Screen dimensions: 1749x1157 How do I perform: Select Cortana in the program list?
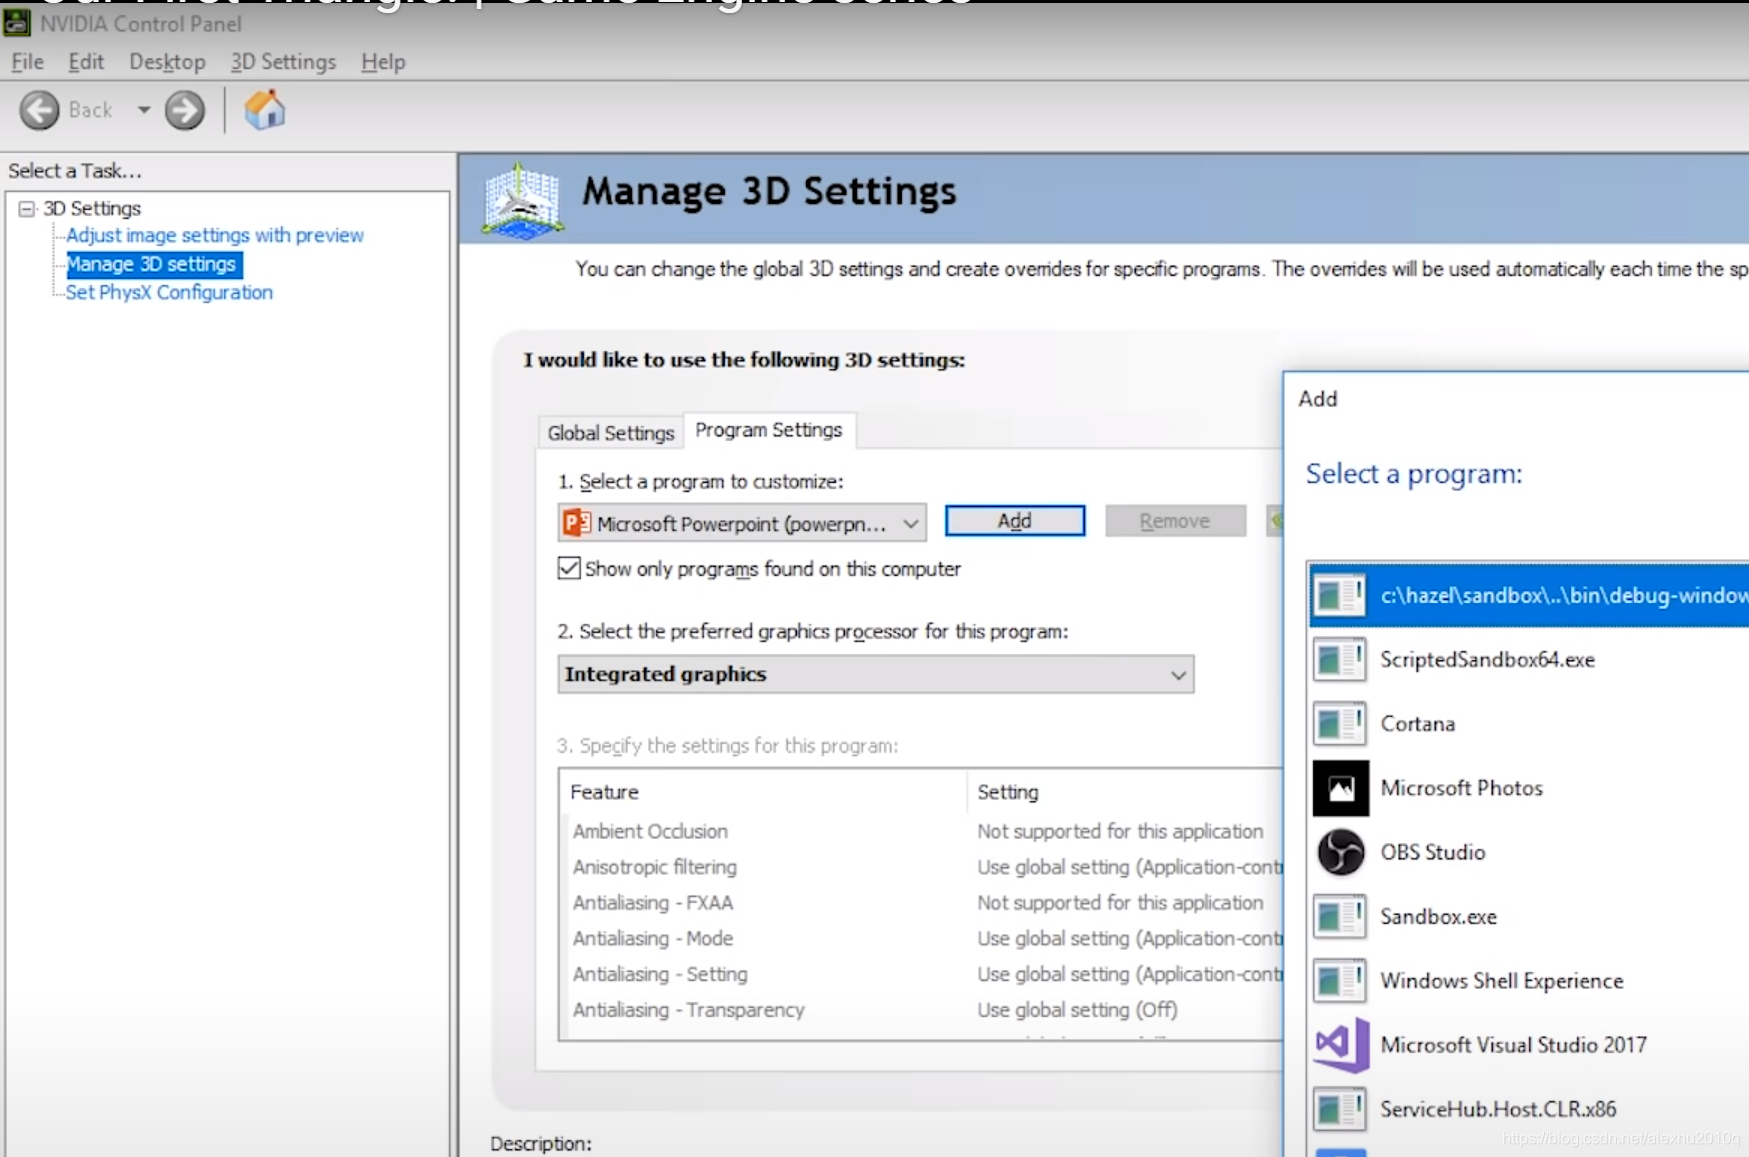click(1529, 724)
